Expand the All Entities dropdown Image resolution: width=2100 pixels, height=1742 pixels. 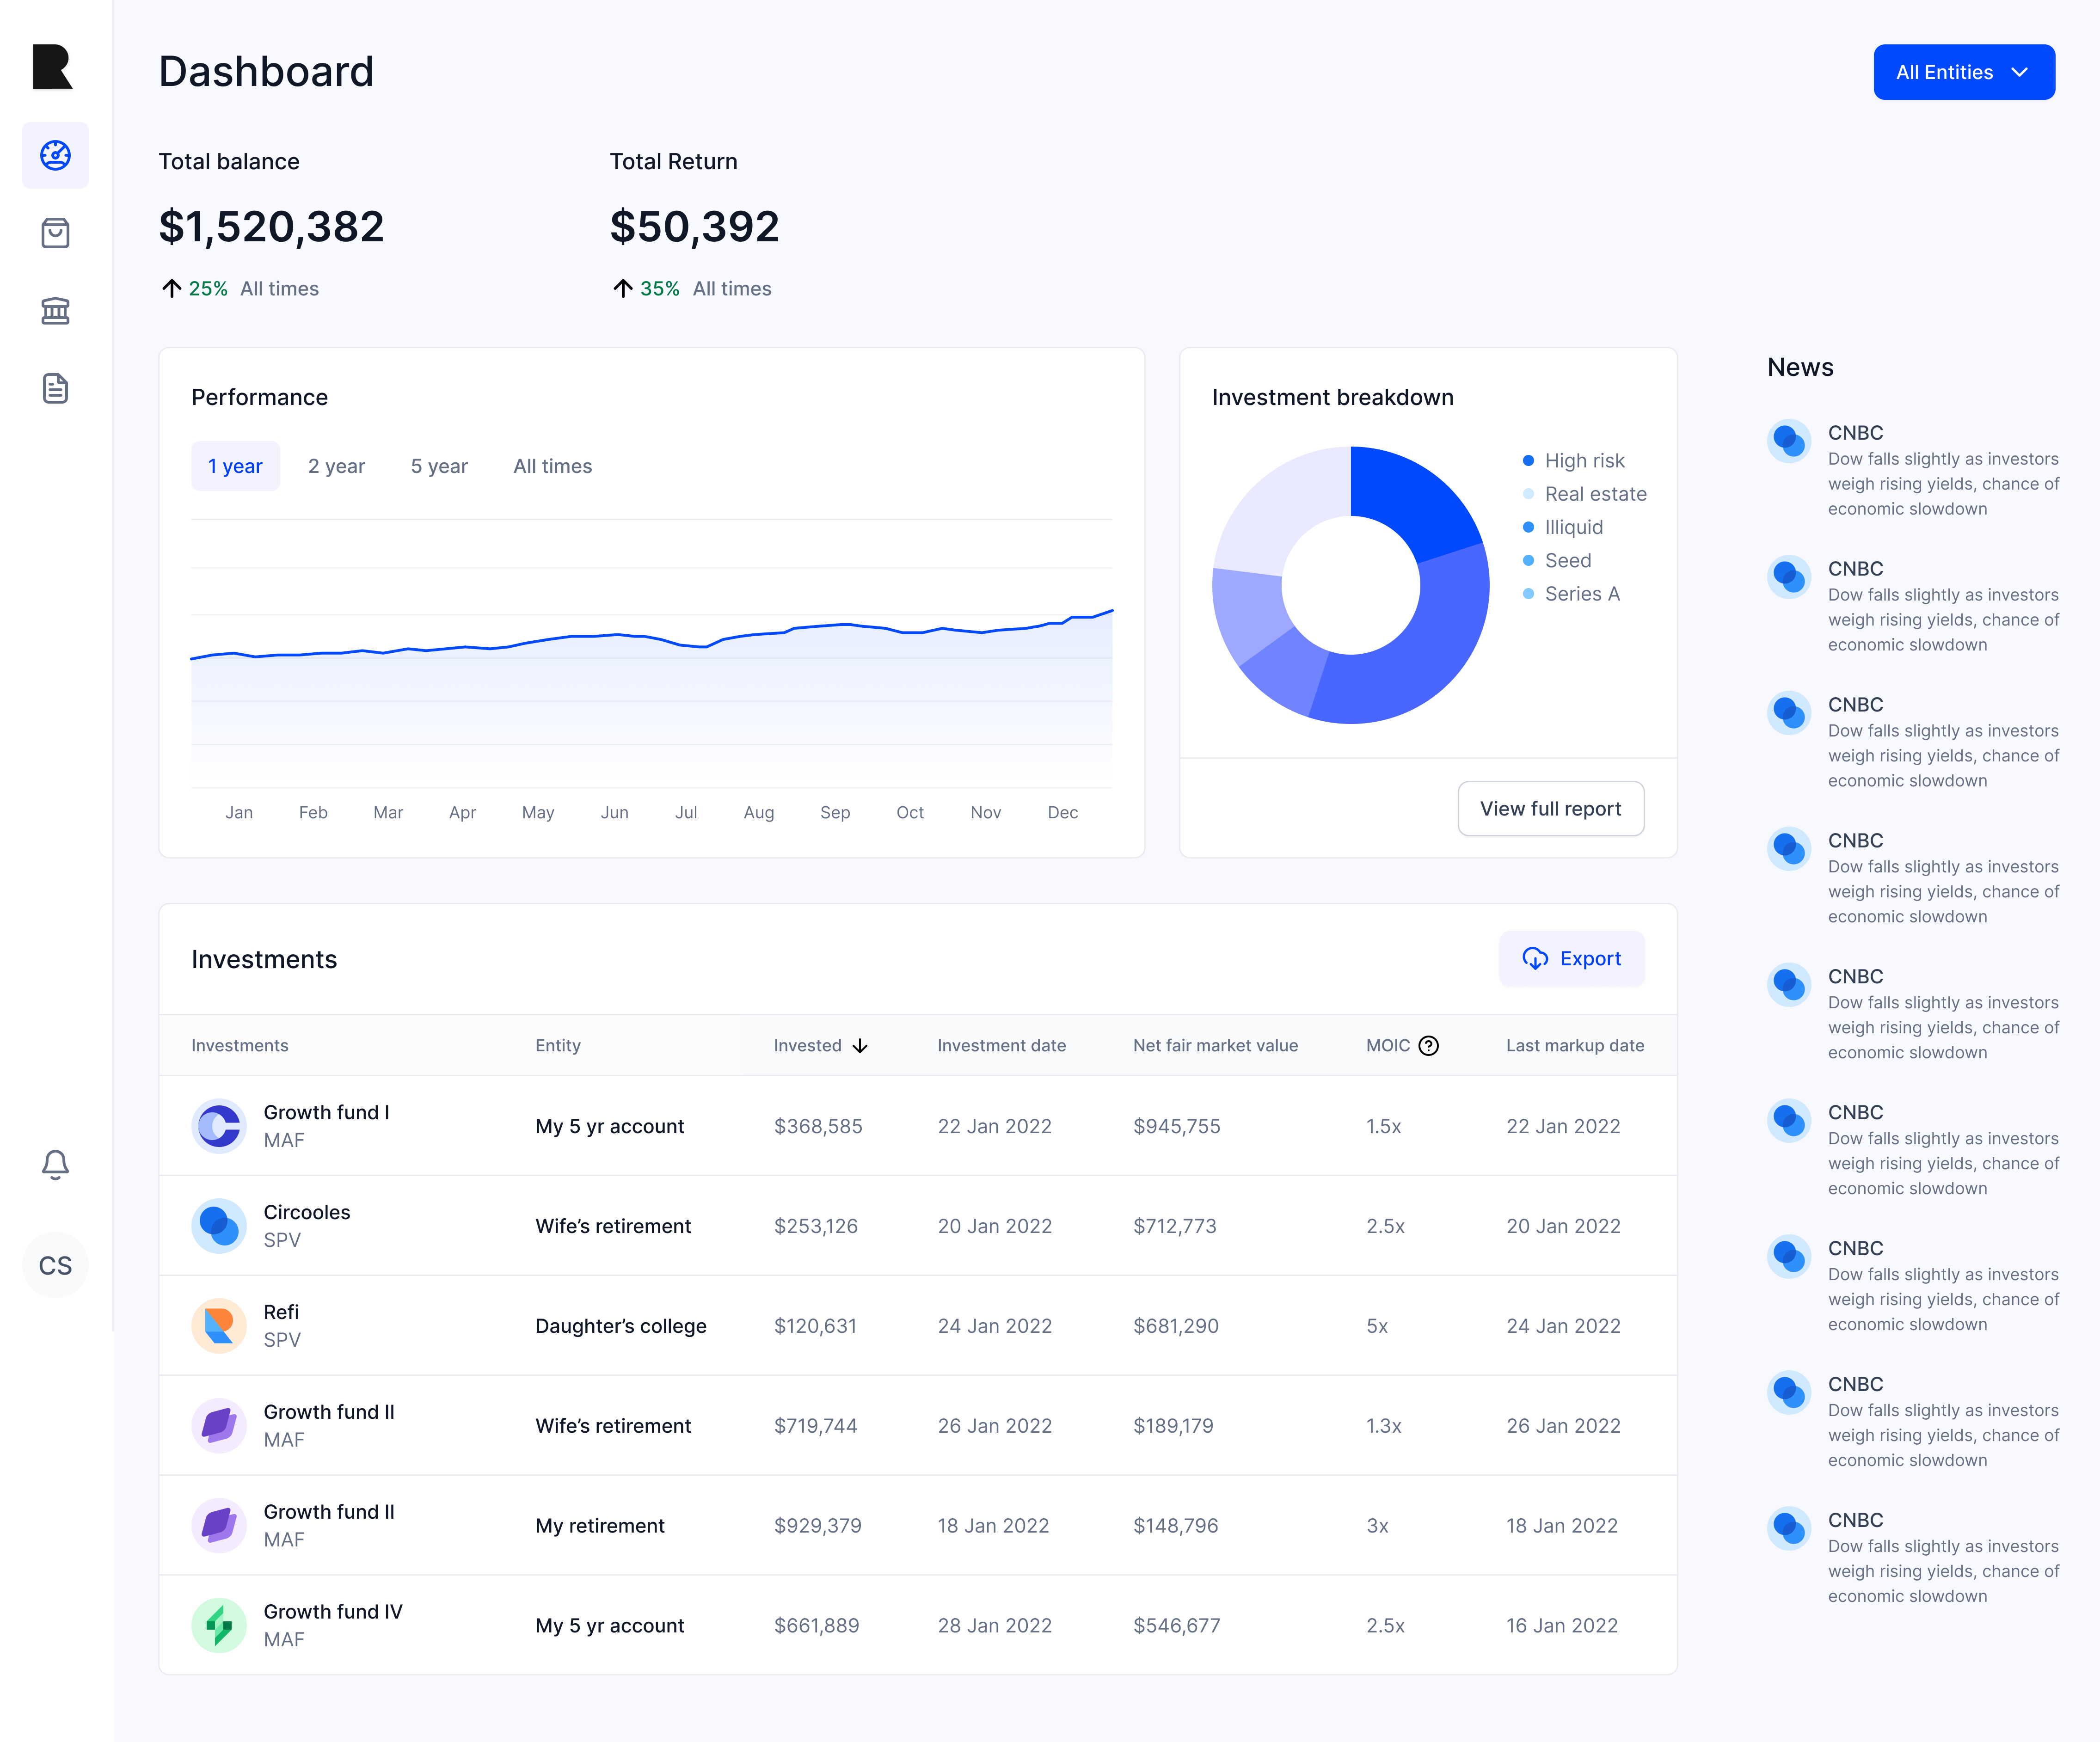click(1963, 72)
